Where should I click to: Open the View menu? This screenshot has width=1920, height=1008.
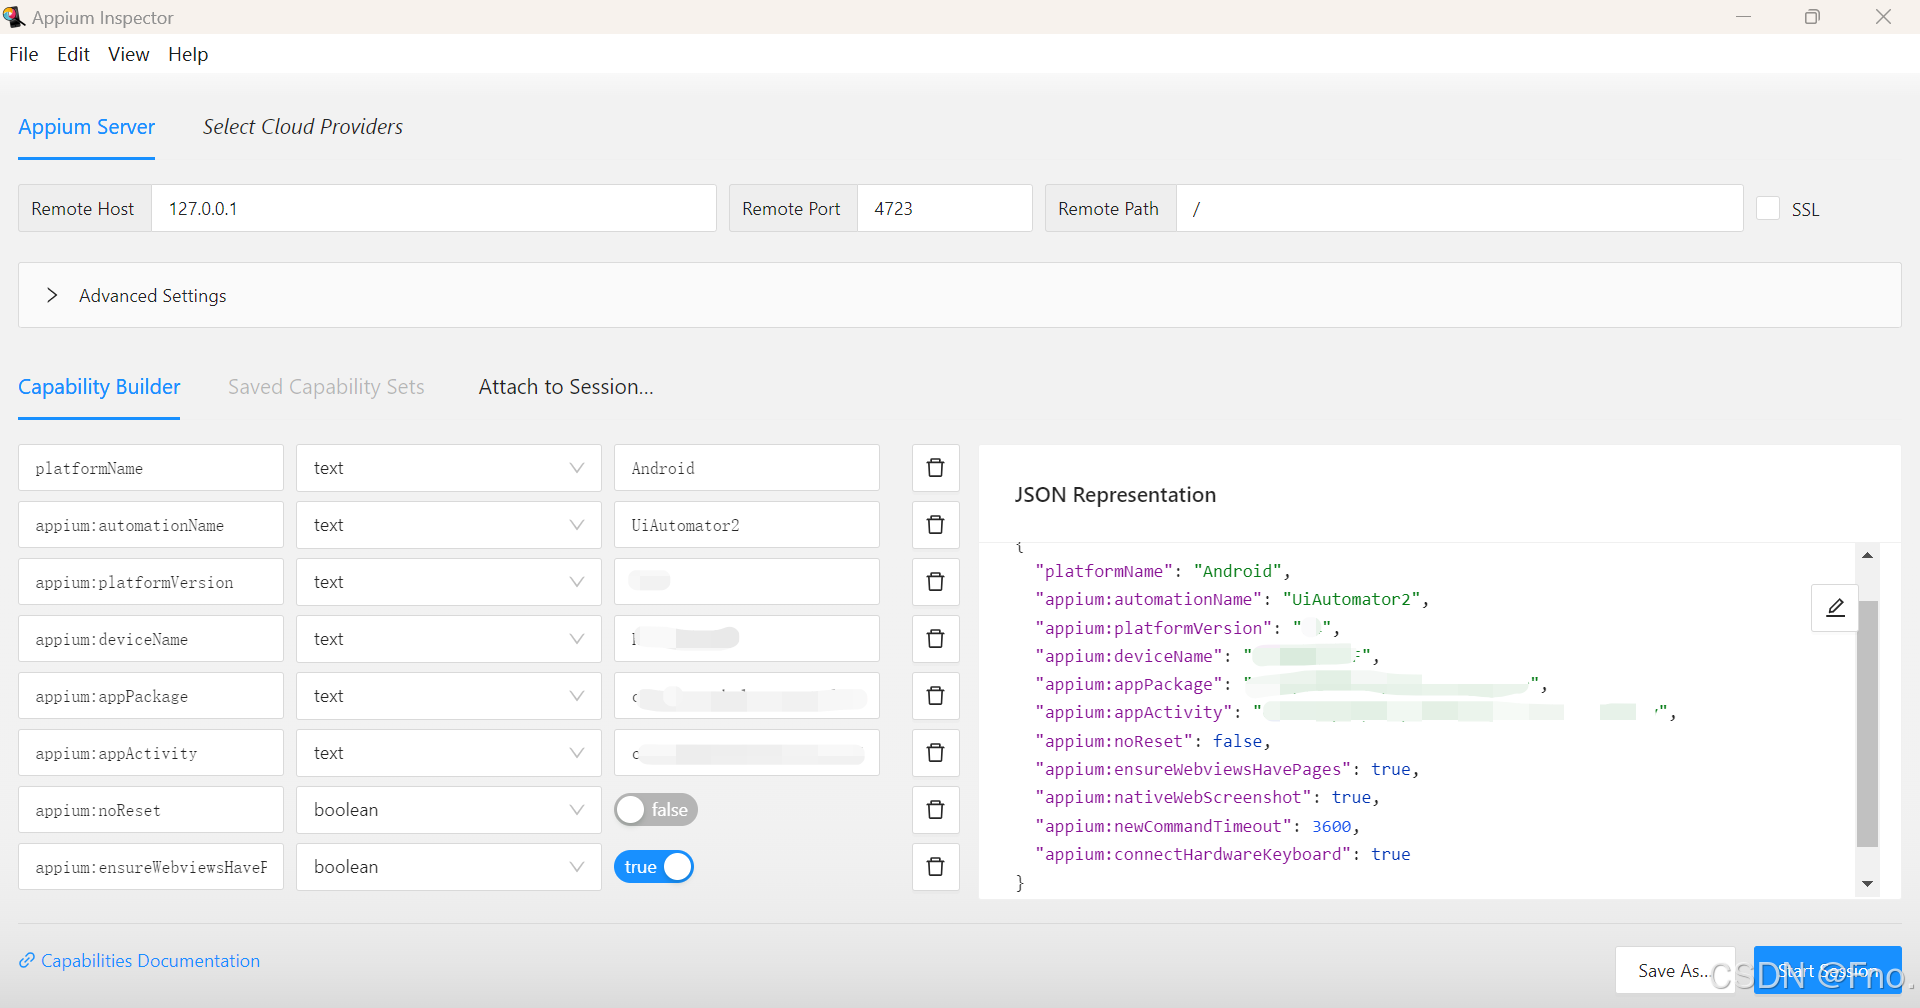129,54
